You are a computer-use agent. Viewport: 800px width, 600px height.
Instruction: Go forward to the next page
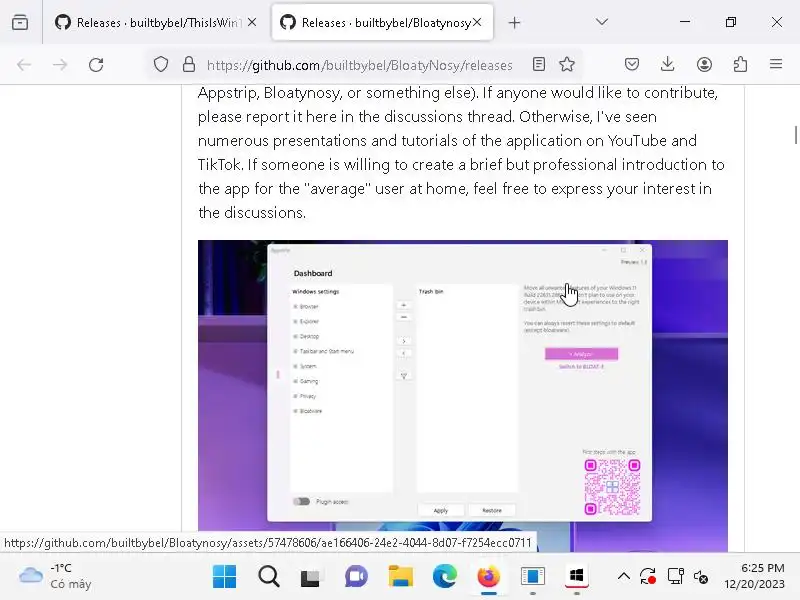point(60,65)
